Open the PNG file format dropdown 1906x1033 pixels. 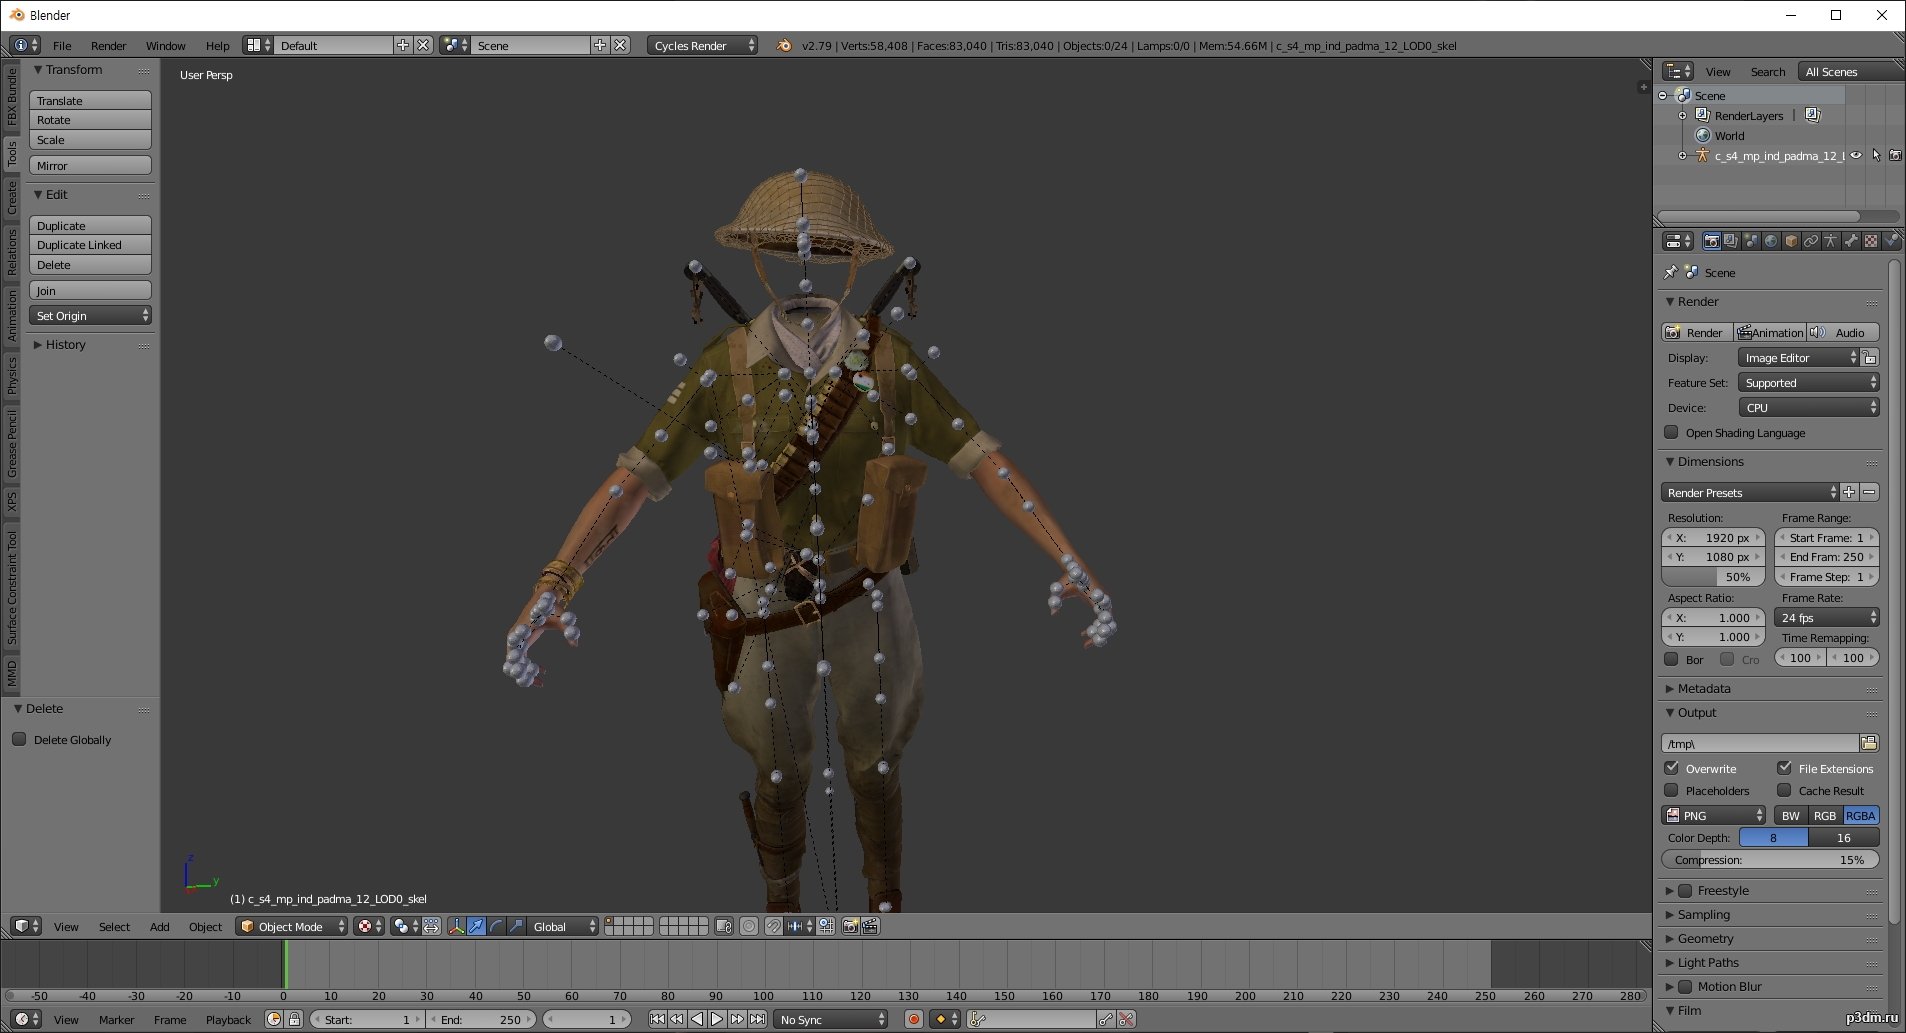(x=1714, y=815)
